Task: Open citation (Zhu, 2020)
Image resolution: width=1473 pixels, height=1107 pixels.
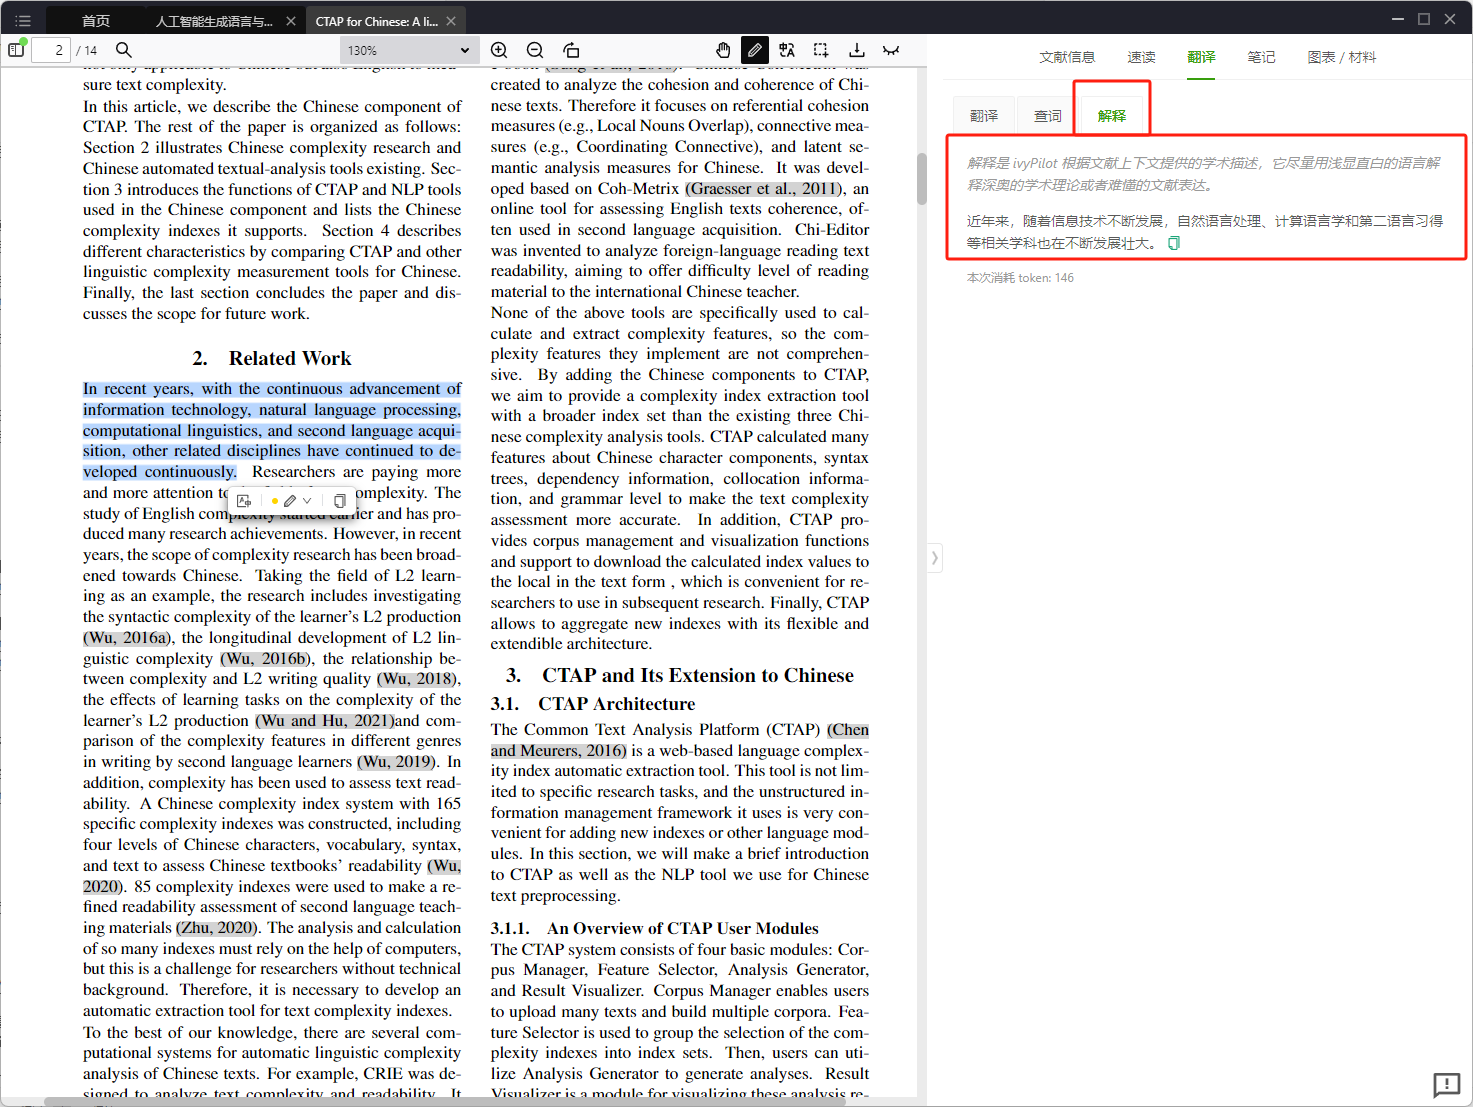Action: pos(217,927)
